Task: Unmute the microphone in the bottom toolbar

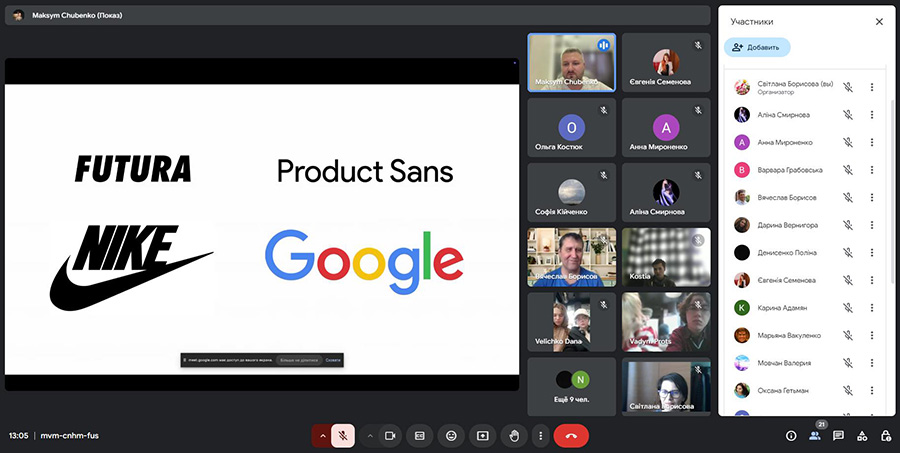Action: (343, 436)
